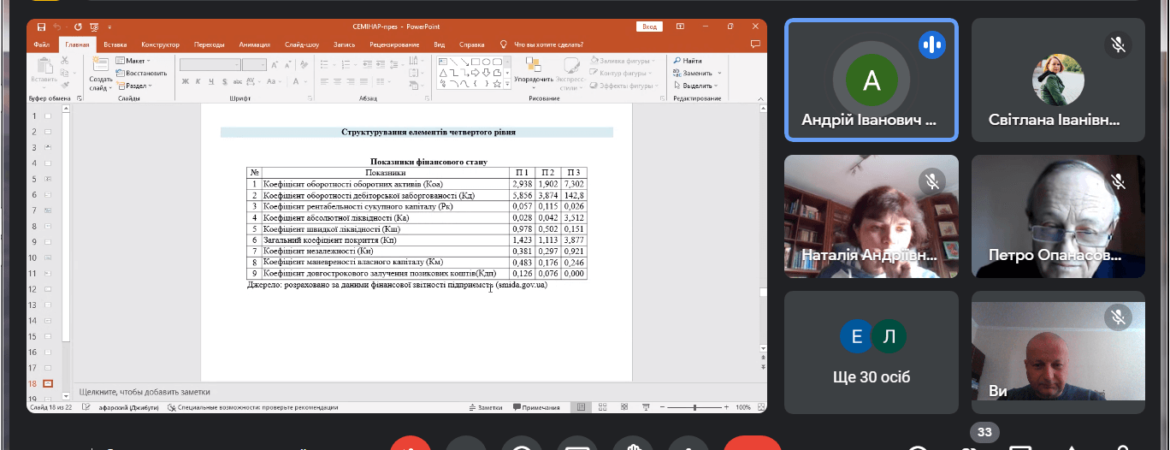This screenshot has height=450, width=1170.
Task: Switch to the Конструктор ribbon tab
Action: click(x=160, y=45)
